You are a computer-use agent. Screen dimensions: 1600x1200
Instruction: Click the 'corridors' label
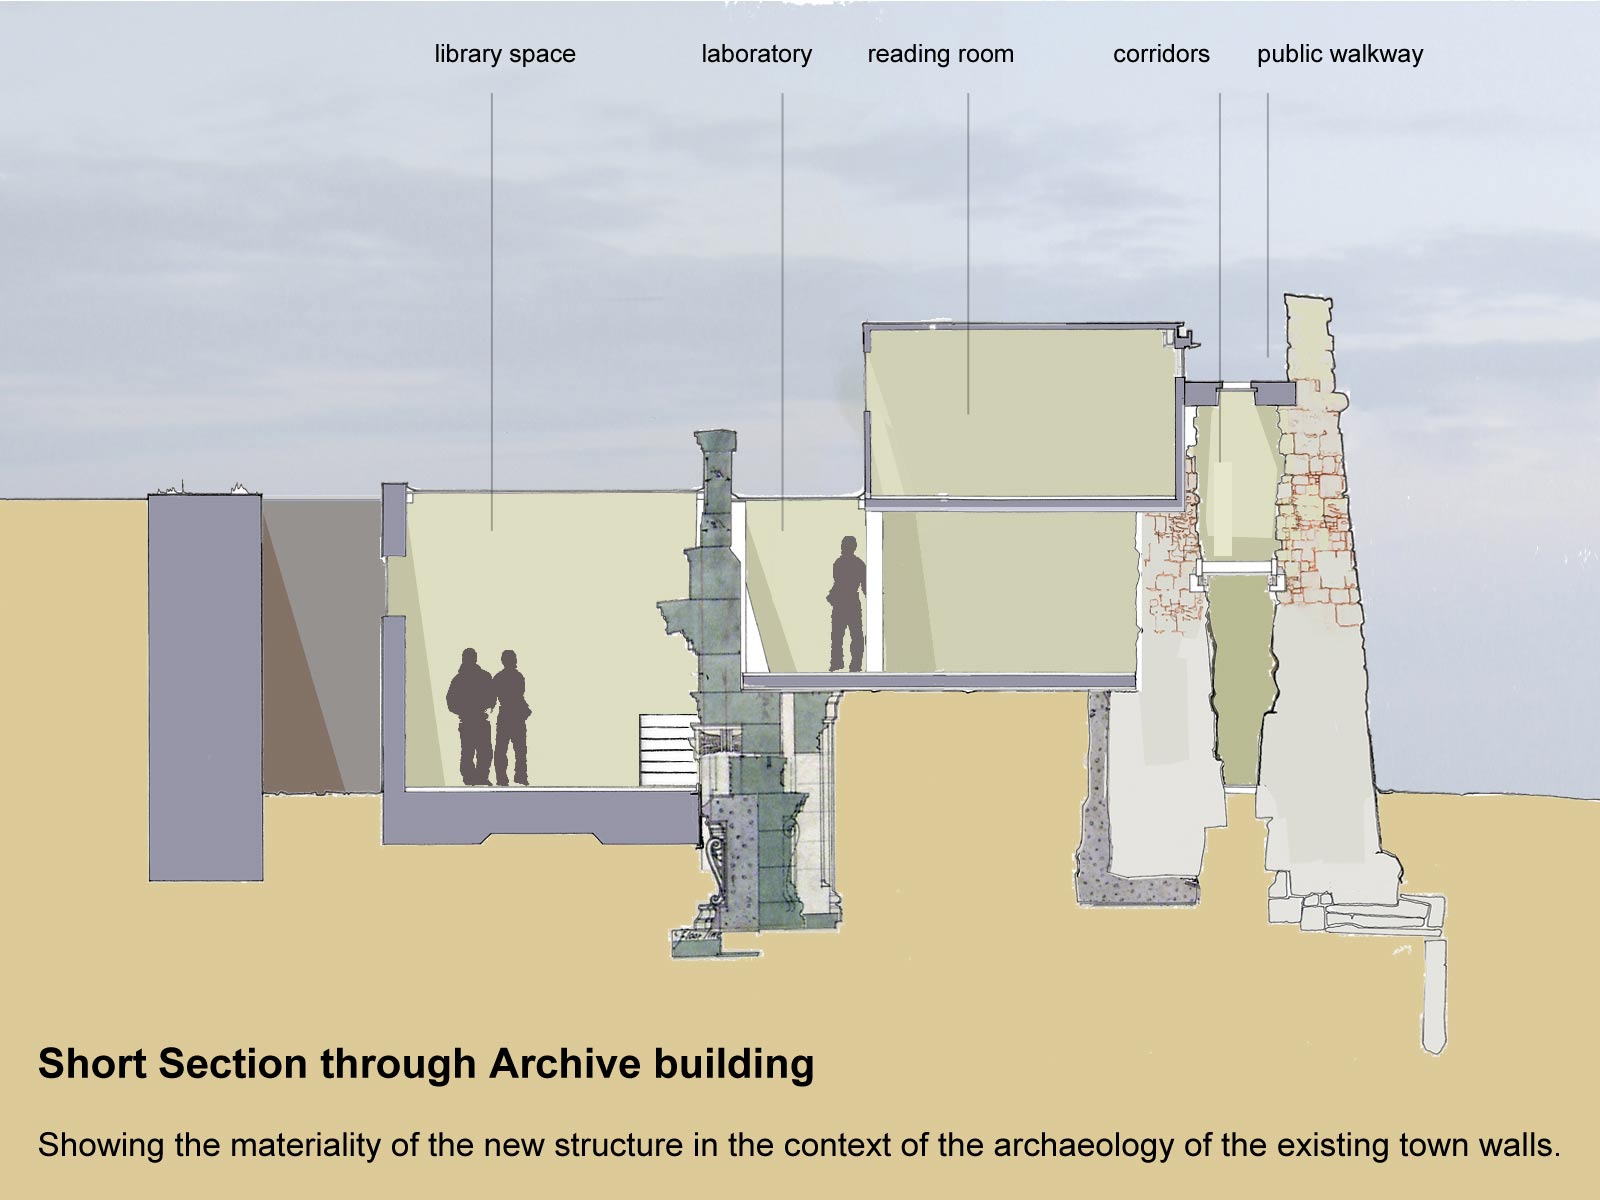click(1161, 54)
